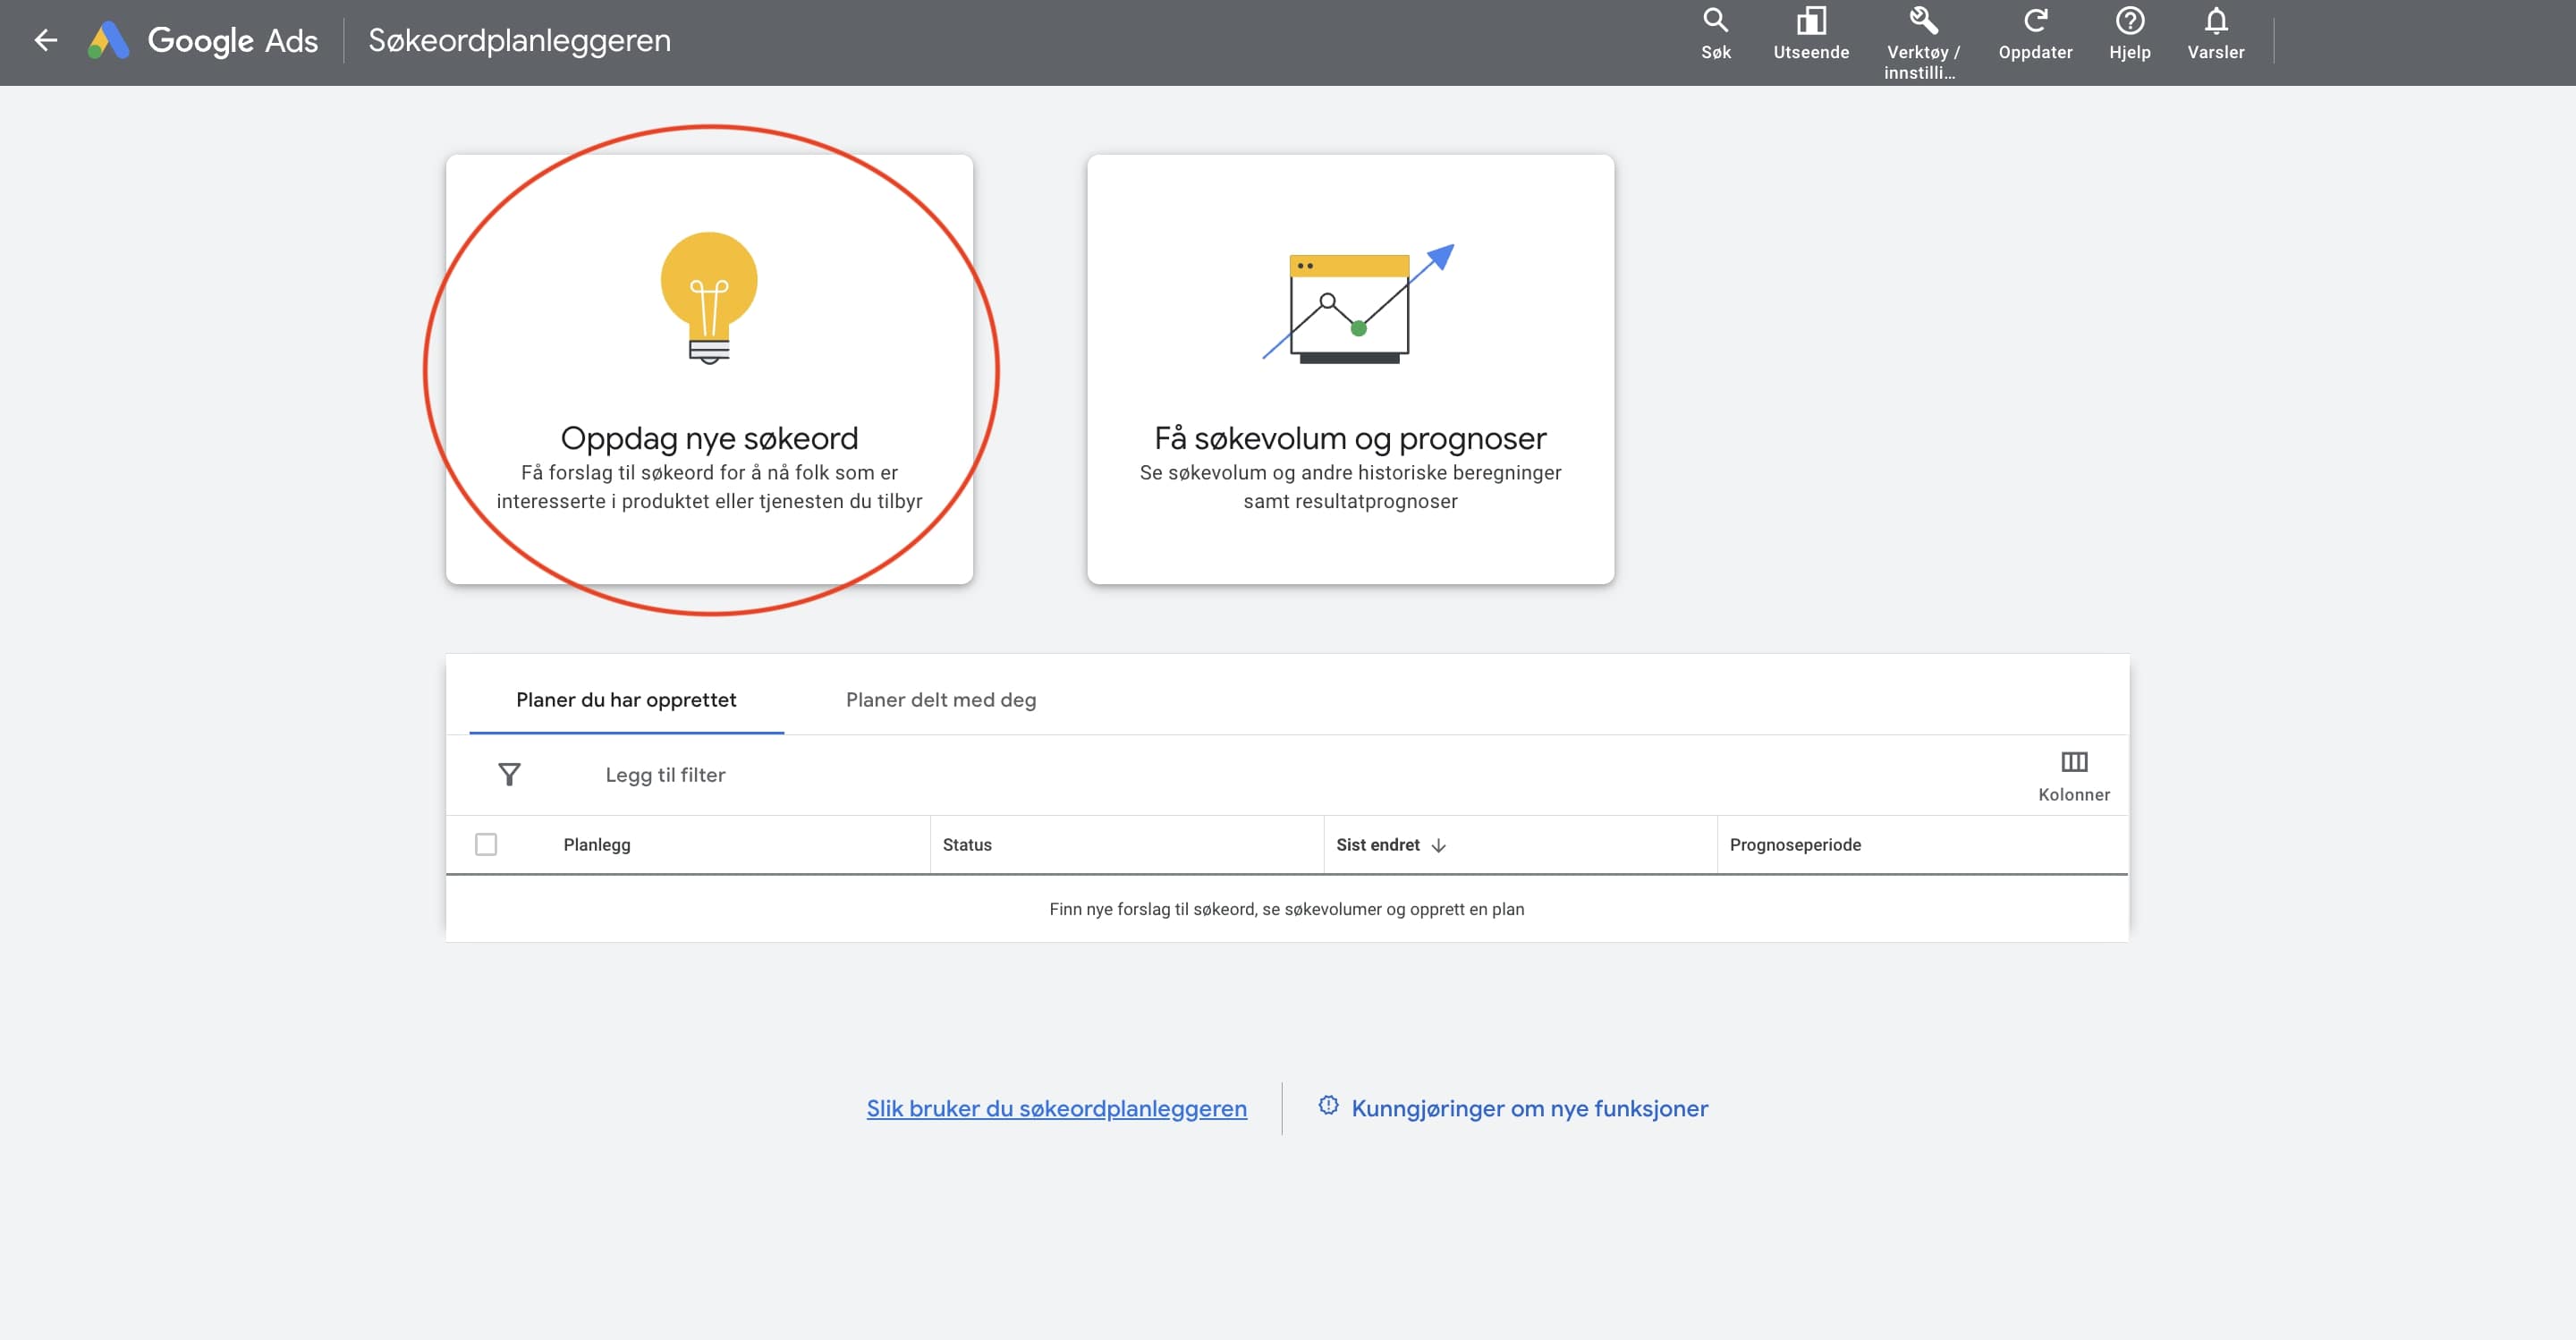Sort by Sist endret arrow
The width and height of the screenshot is (2576, 1340).
point(1438,845)
